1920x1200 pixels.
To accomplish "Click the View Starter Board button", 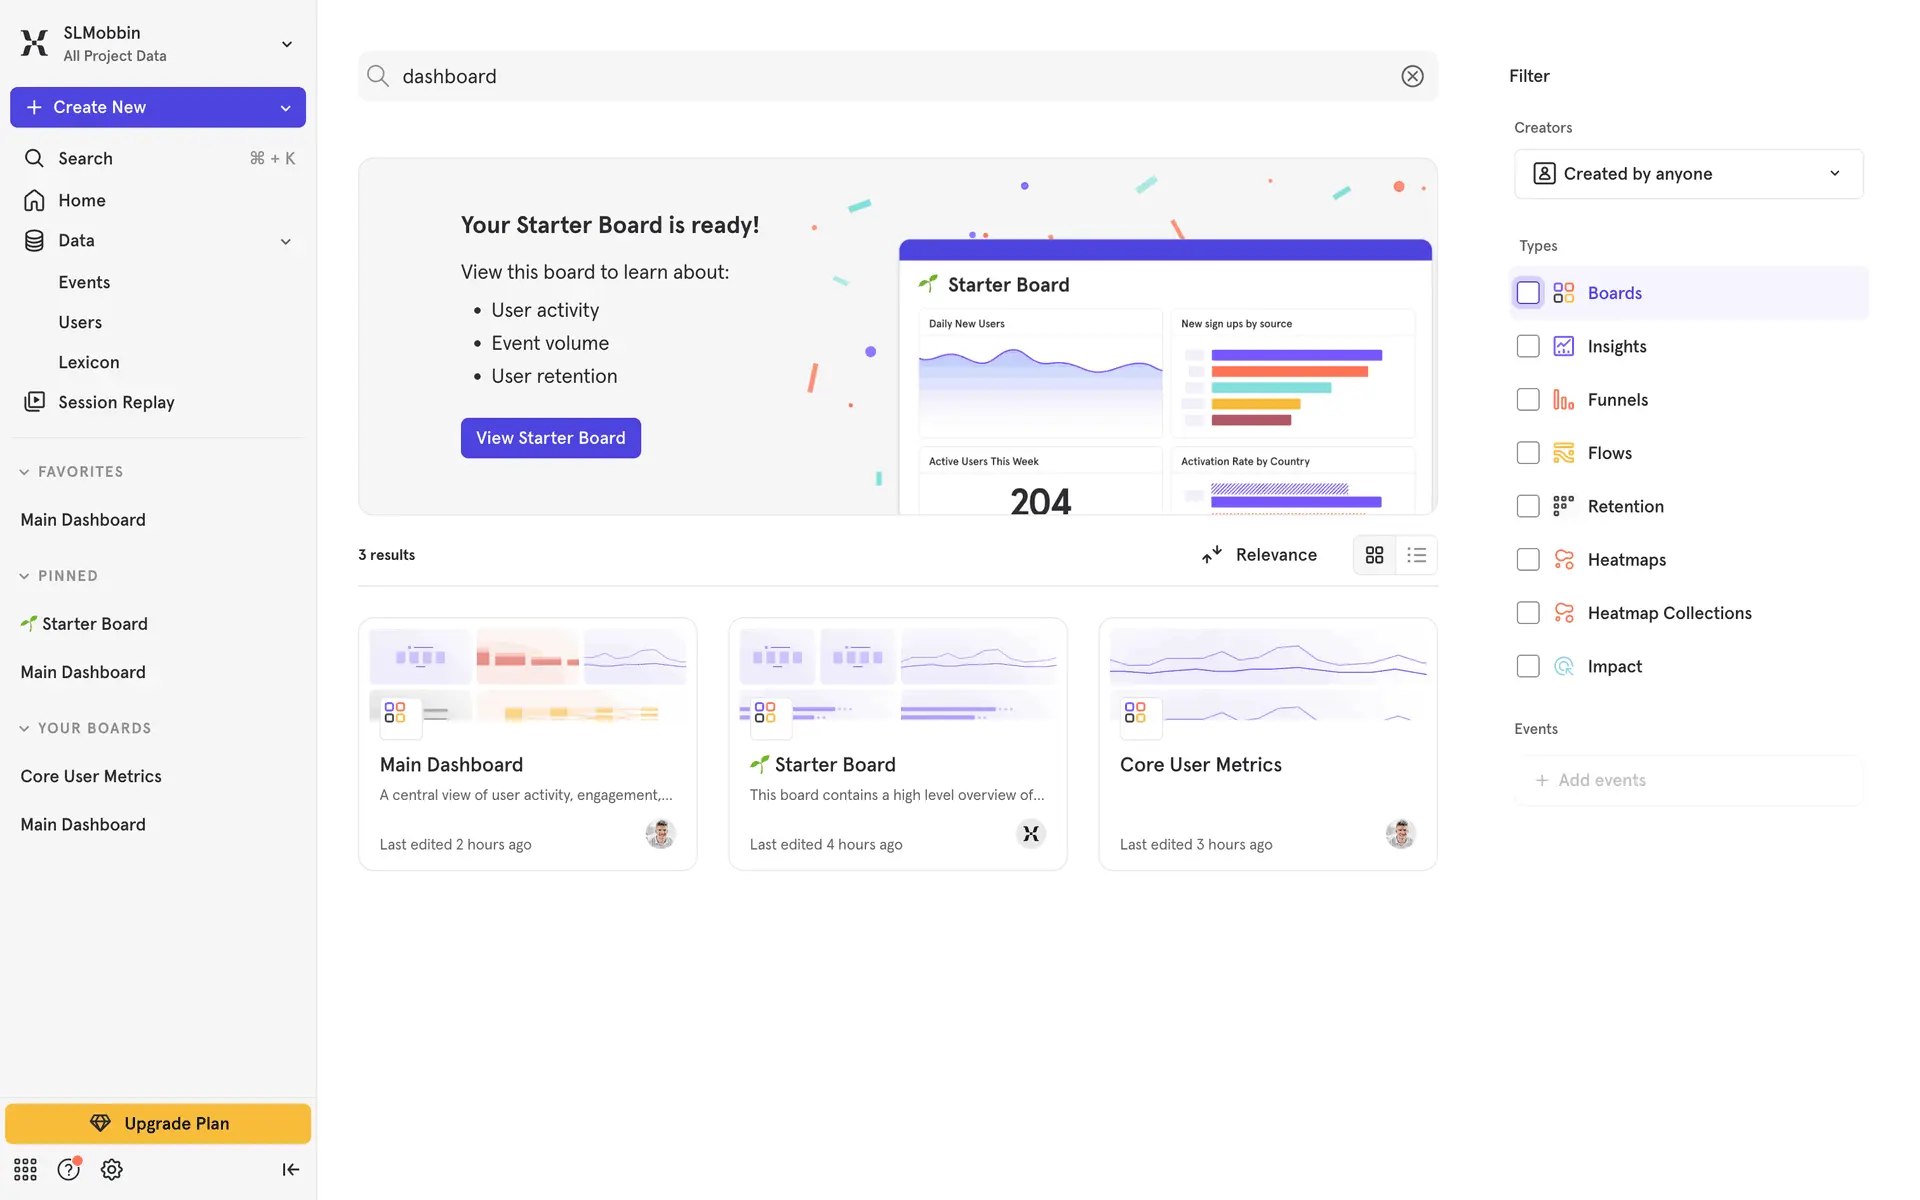I will click(x=550, y=438).
